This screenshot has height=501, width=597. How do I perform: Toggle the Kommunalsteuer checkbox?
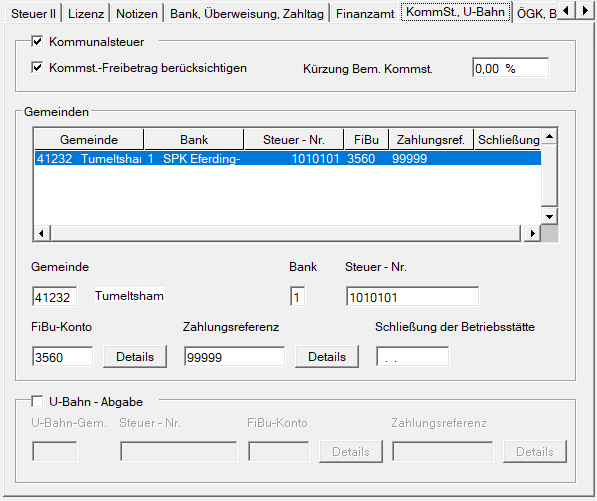click(37, 41)
